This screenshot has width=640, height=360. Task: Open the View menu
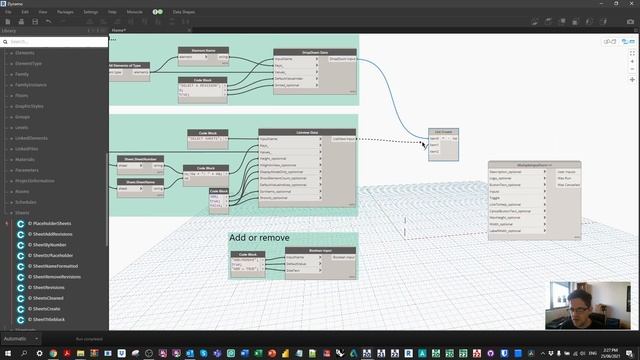click(42, 12)
